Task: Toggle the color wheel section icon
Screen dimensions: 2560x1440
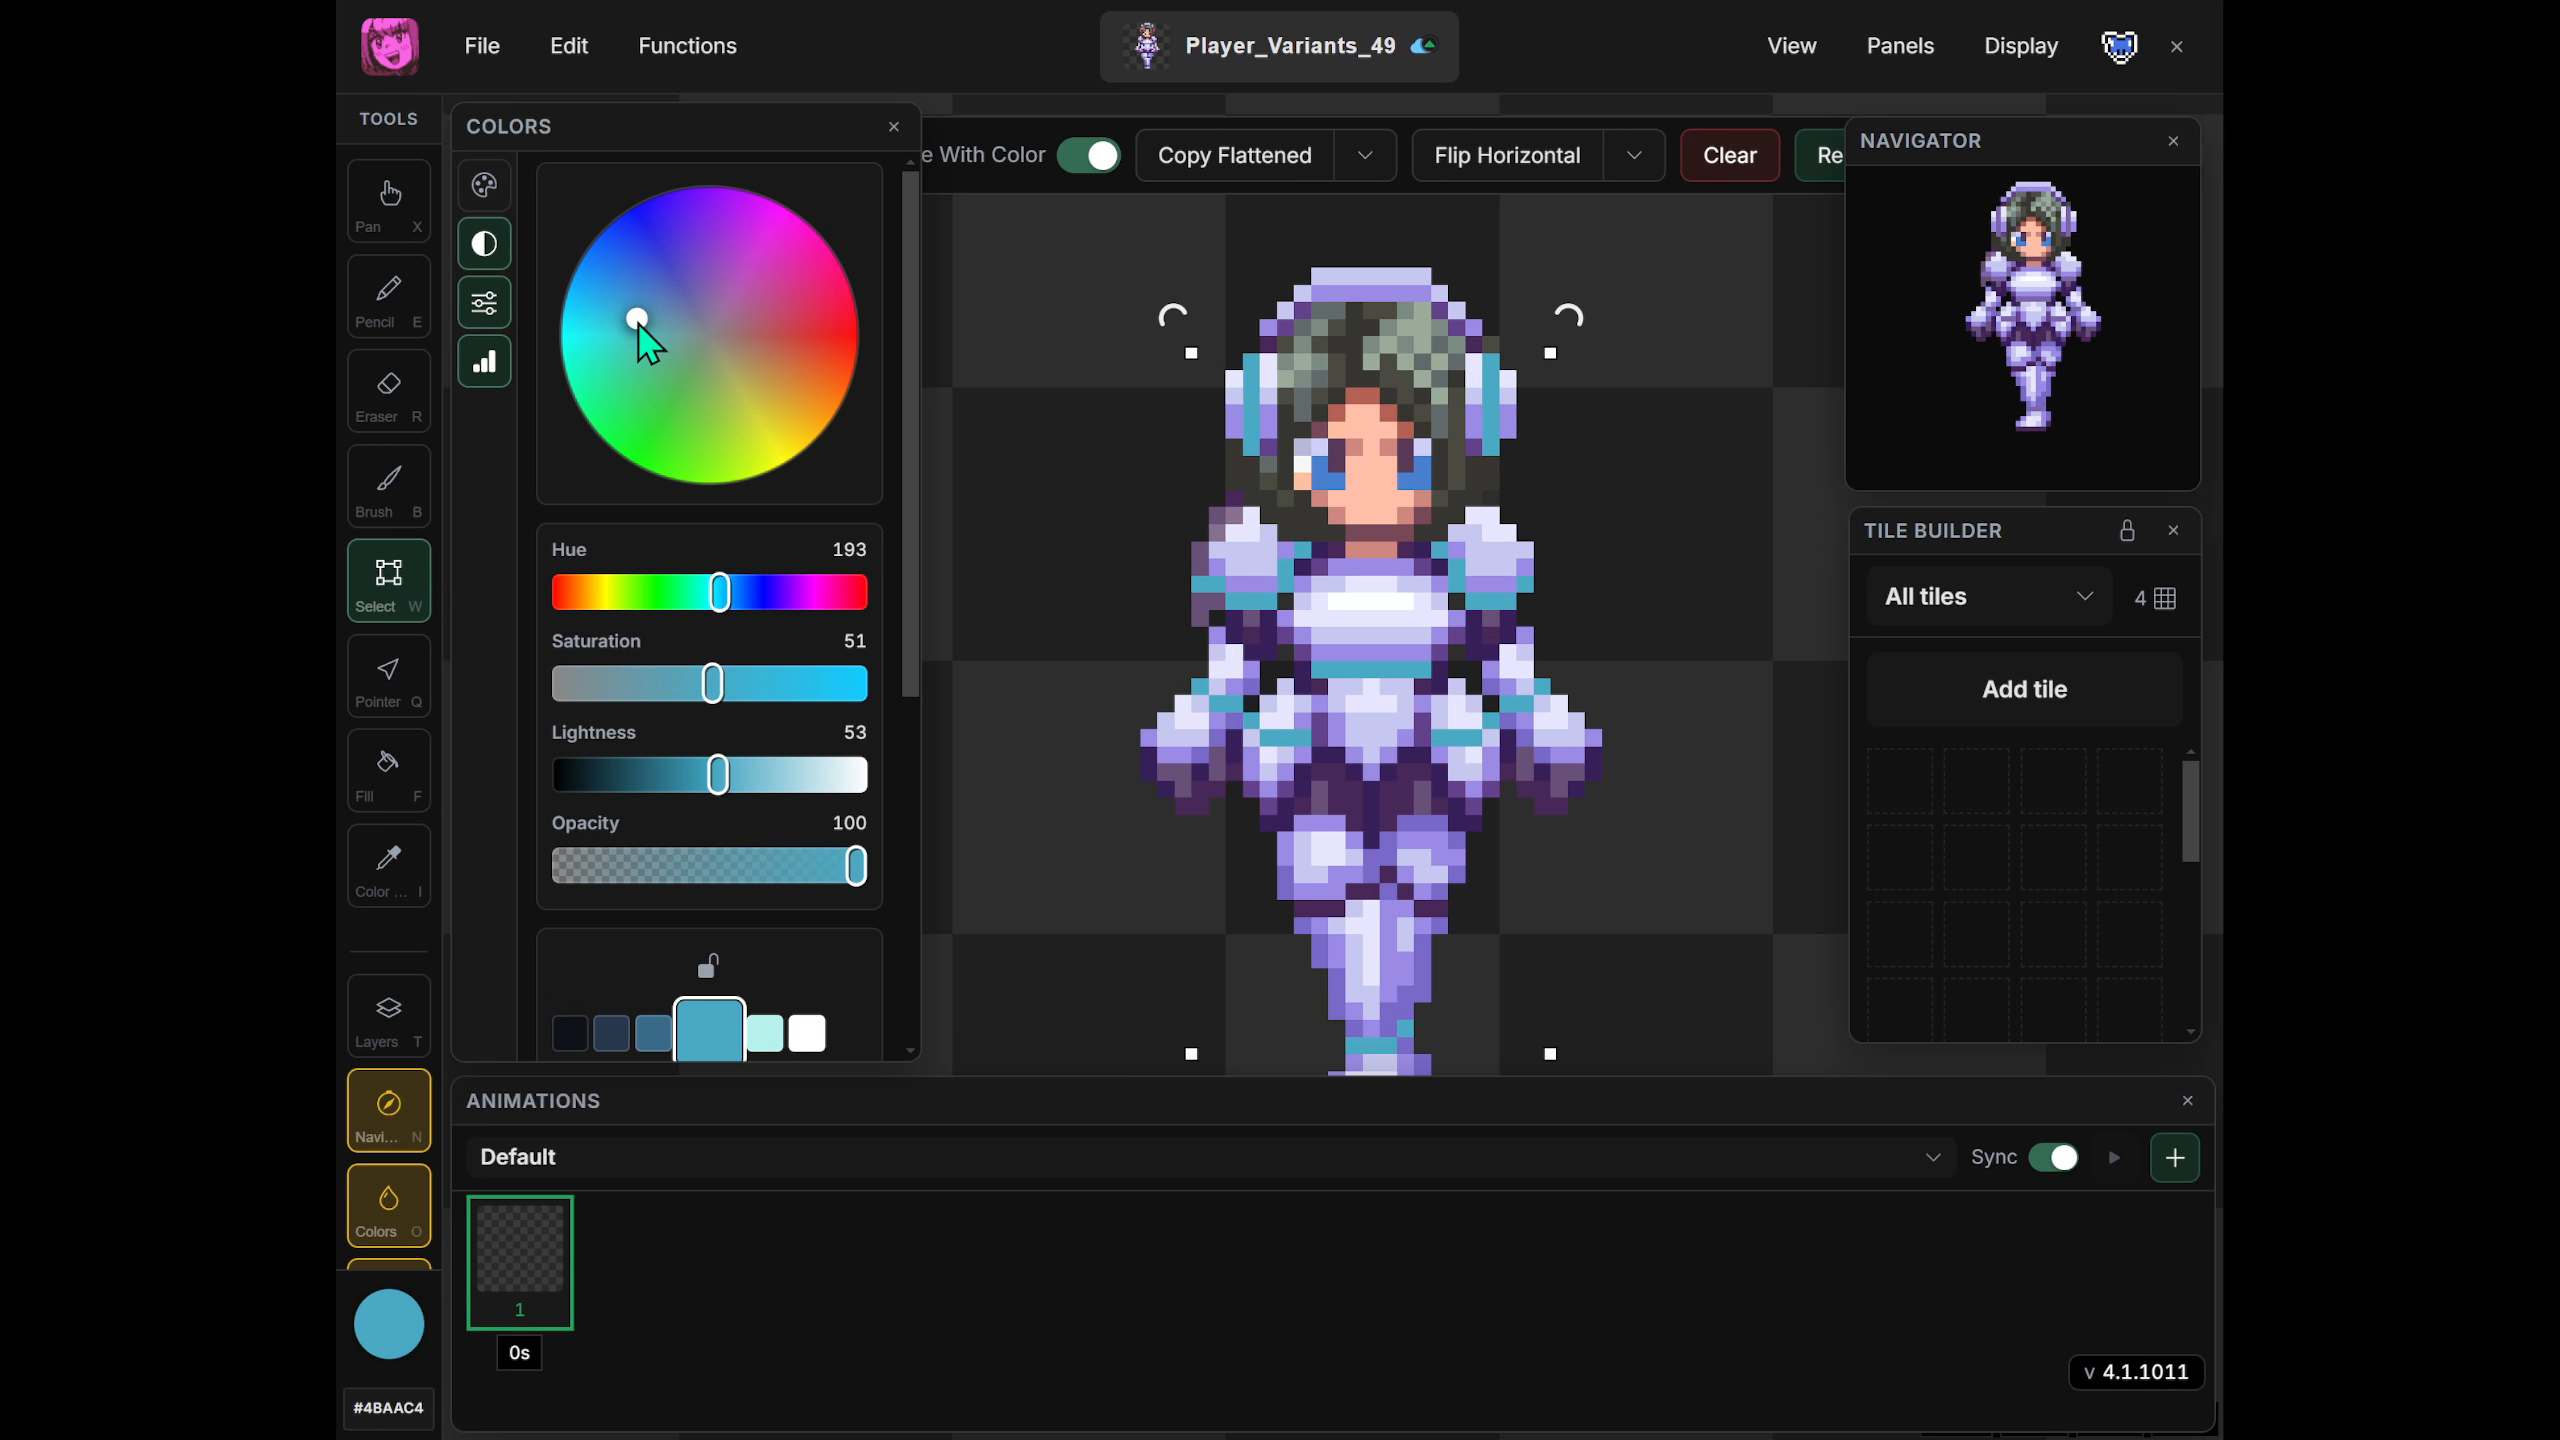Action: [484, 244]
